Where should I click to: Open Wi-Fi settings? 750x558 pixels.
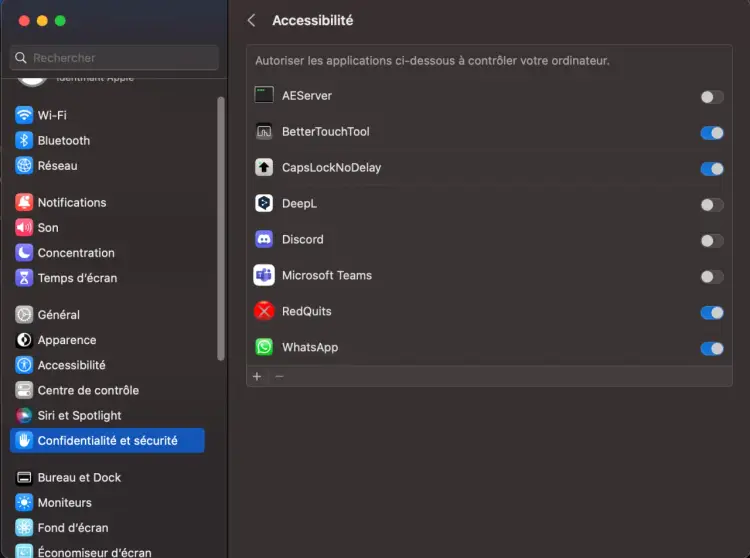click(x=107, y=115)
